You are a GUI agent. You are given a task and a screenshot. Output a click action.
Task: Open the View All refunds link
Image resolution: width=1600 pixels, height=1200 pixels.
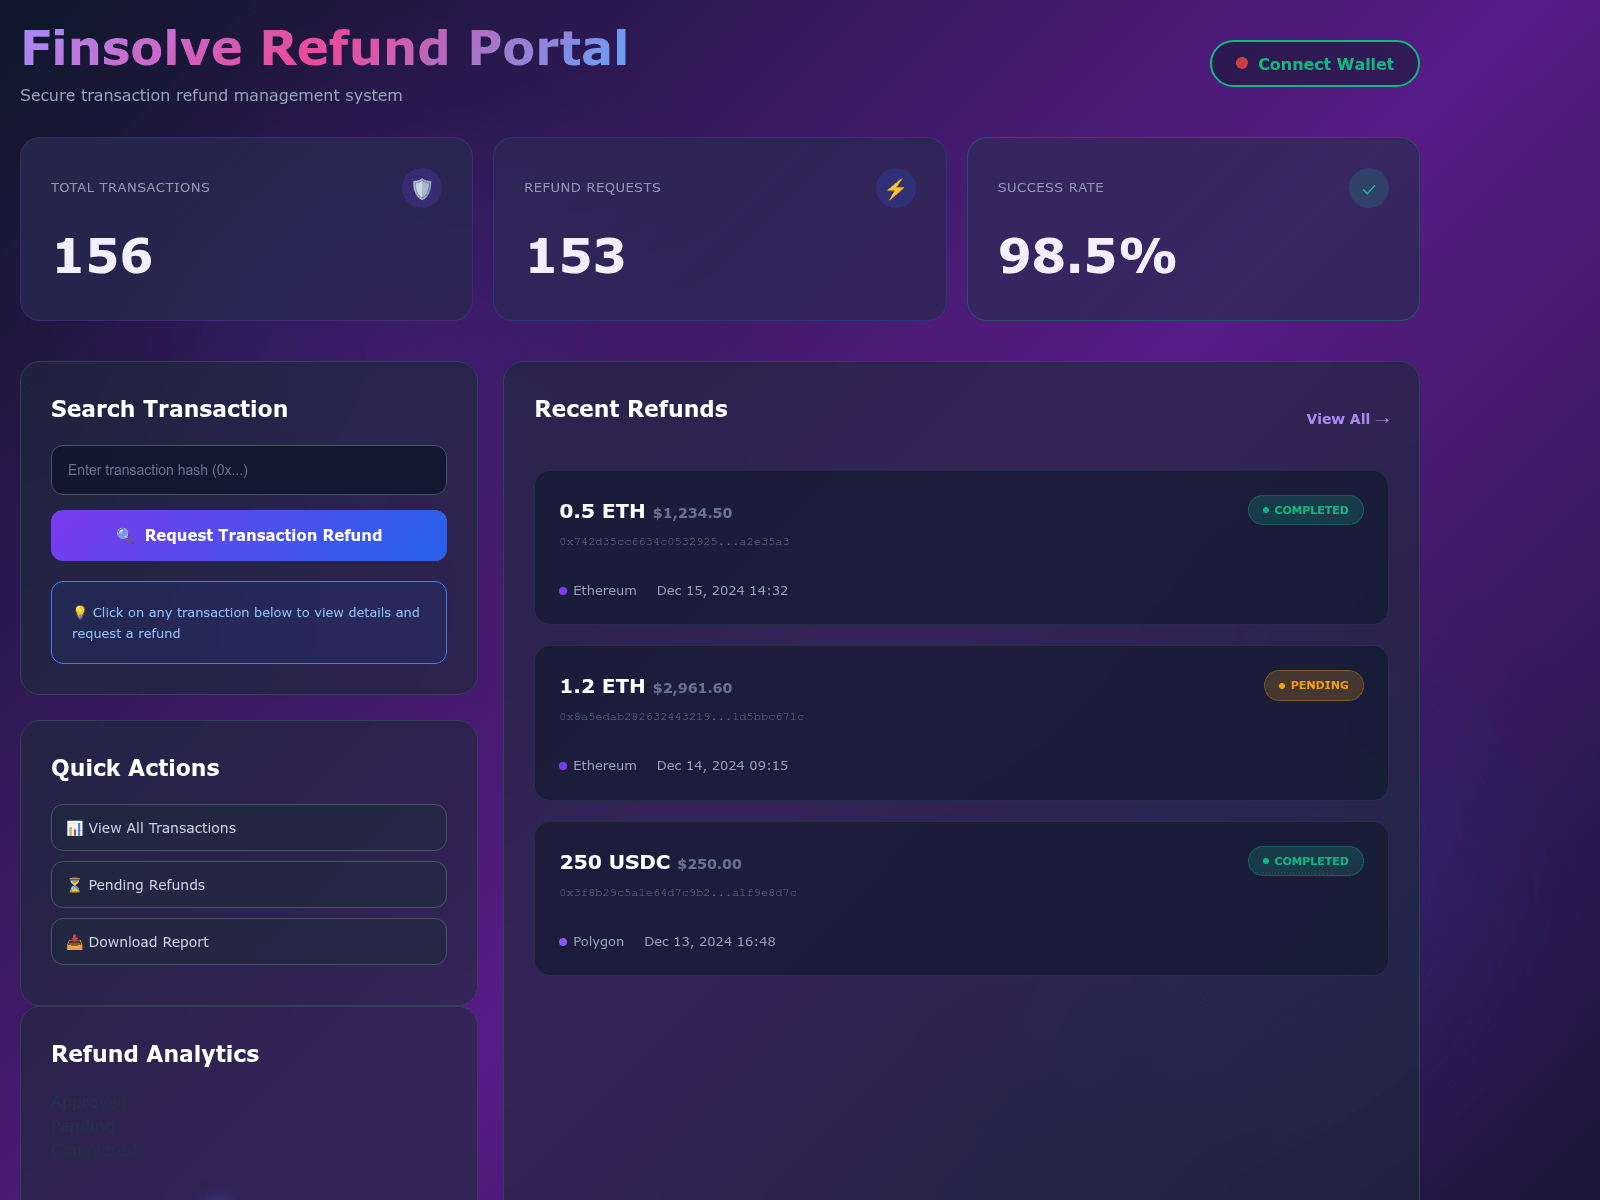click(x=1347, y=419)
